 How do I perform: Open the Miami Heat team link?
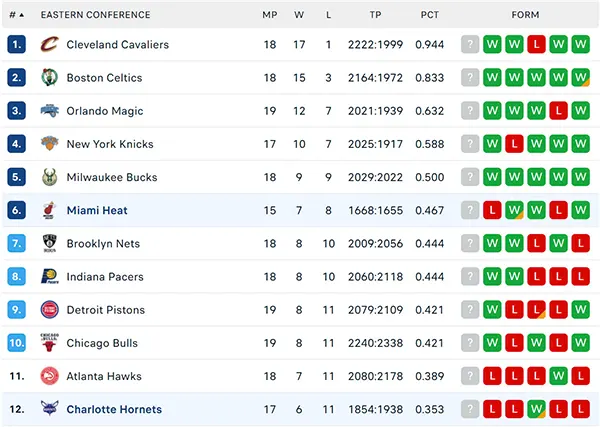click(97, 210)
